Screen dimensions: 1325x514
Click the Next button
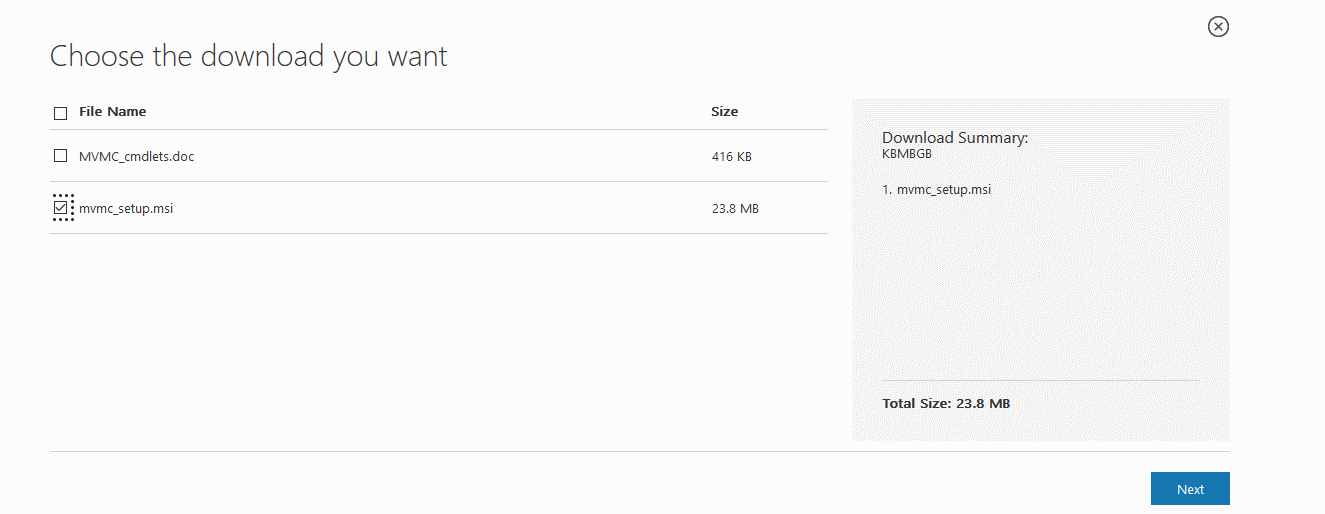[x=1190, y=489]
